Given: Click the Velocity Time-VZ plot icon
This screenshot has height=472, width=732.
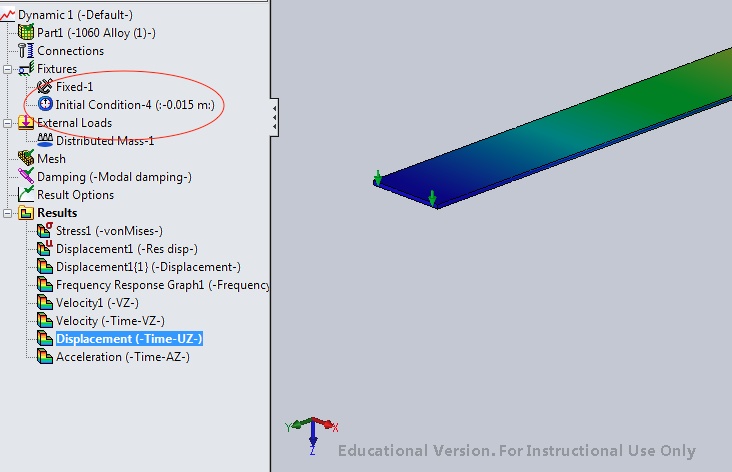Looking at the screenshot, I should coord(45,320).
